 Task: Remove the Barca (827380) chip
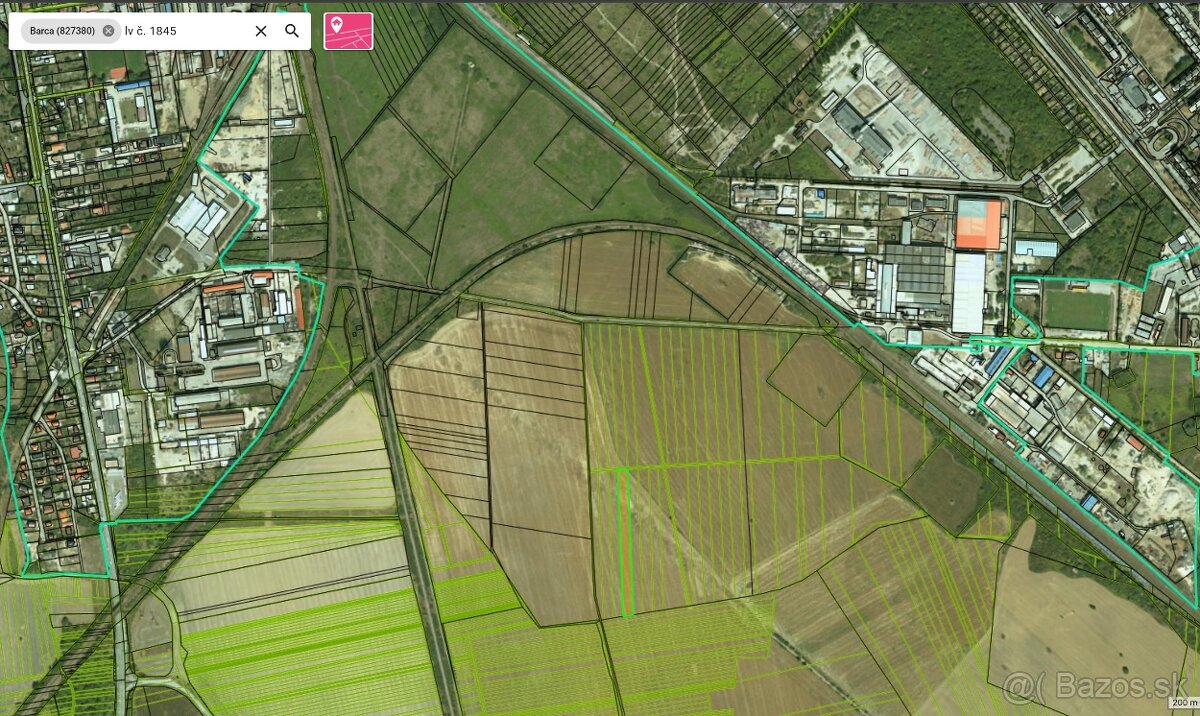point(108,31)
